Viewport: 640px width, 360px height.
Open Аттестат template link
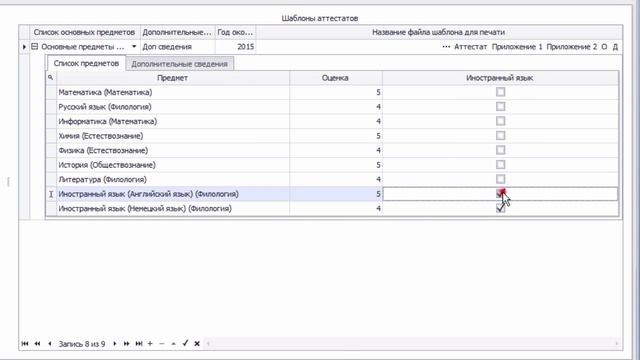(471, 47)
